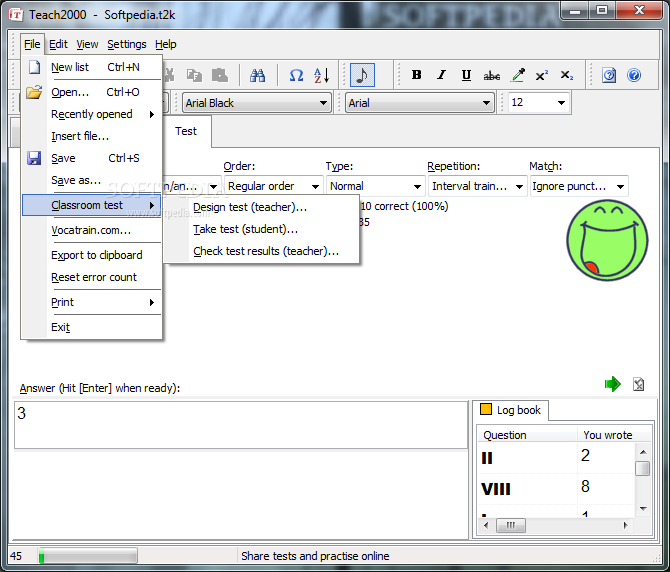Expand the Recently opened submenu

(92, 114)
